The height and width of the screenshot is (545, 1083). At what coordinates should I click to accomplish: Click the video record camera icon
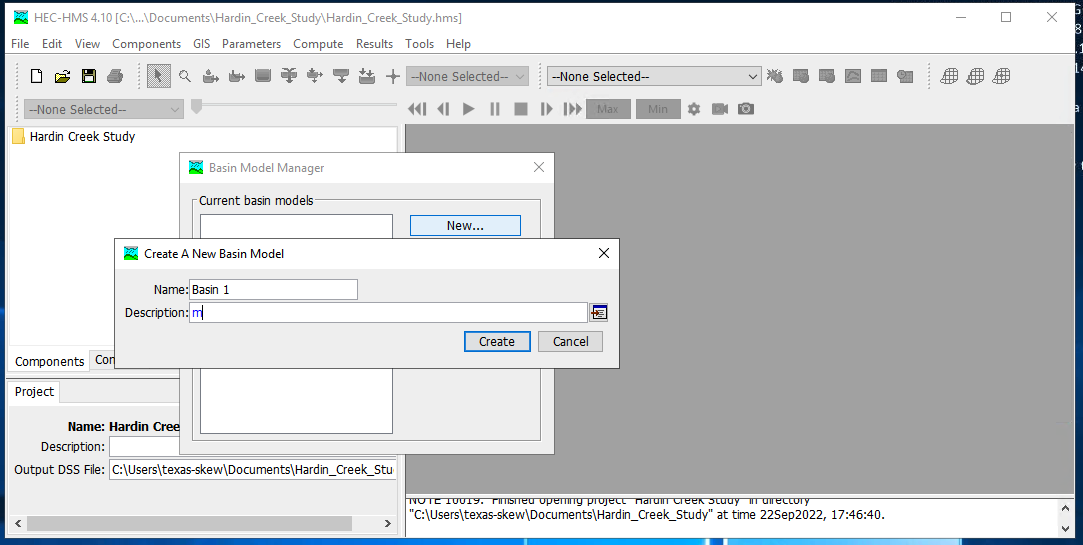[x=720, y=109]
